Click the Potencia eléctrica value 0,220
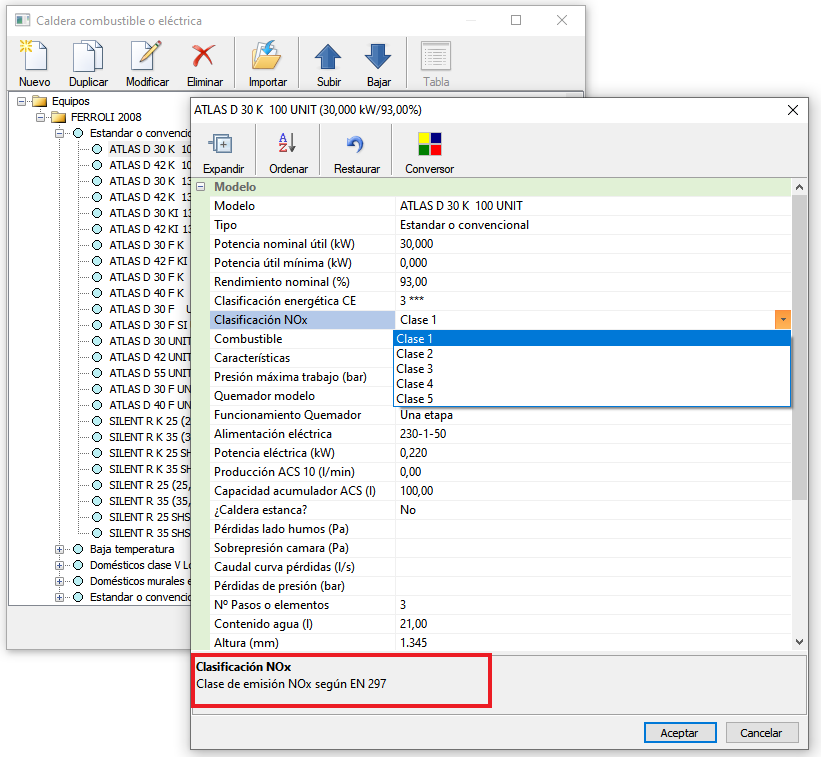Screen dimensions: 821x757 coord(414,453)
